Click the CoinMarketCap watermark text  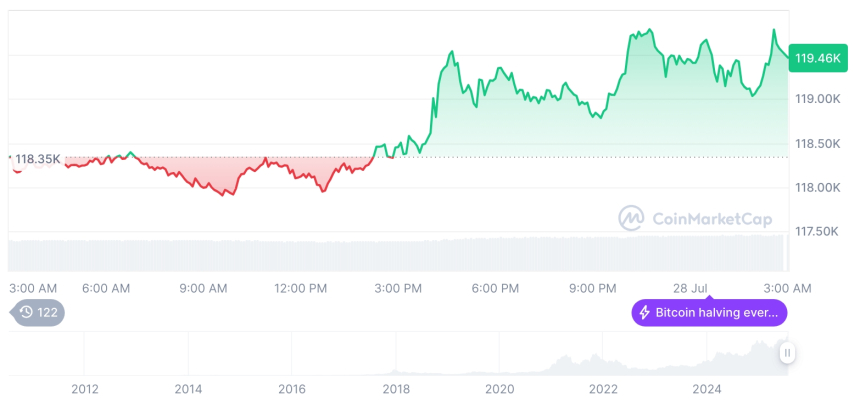(x=712, y=217)
